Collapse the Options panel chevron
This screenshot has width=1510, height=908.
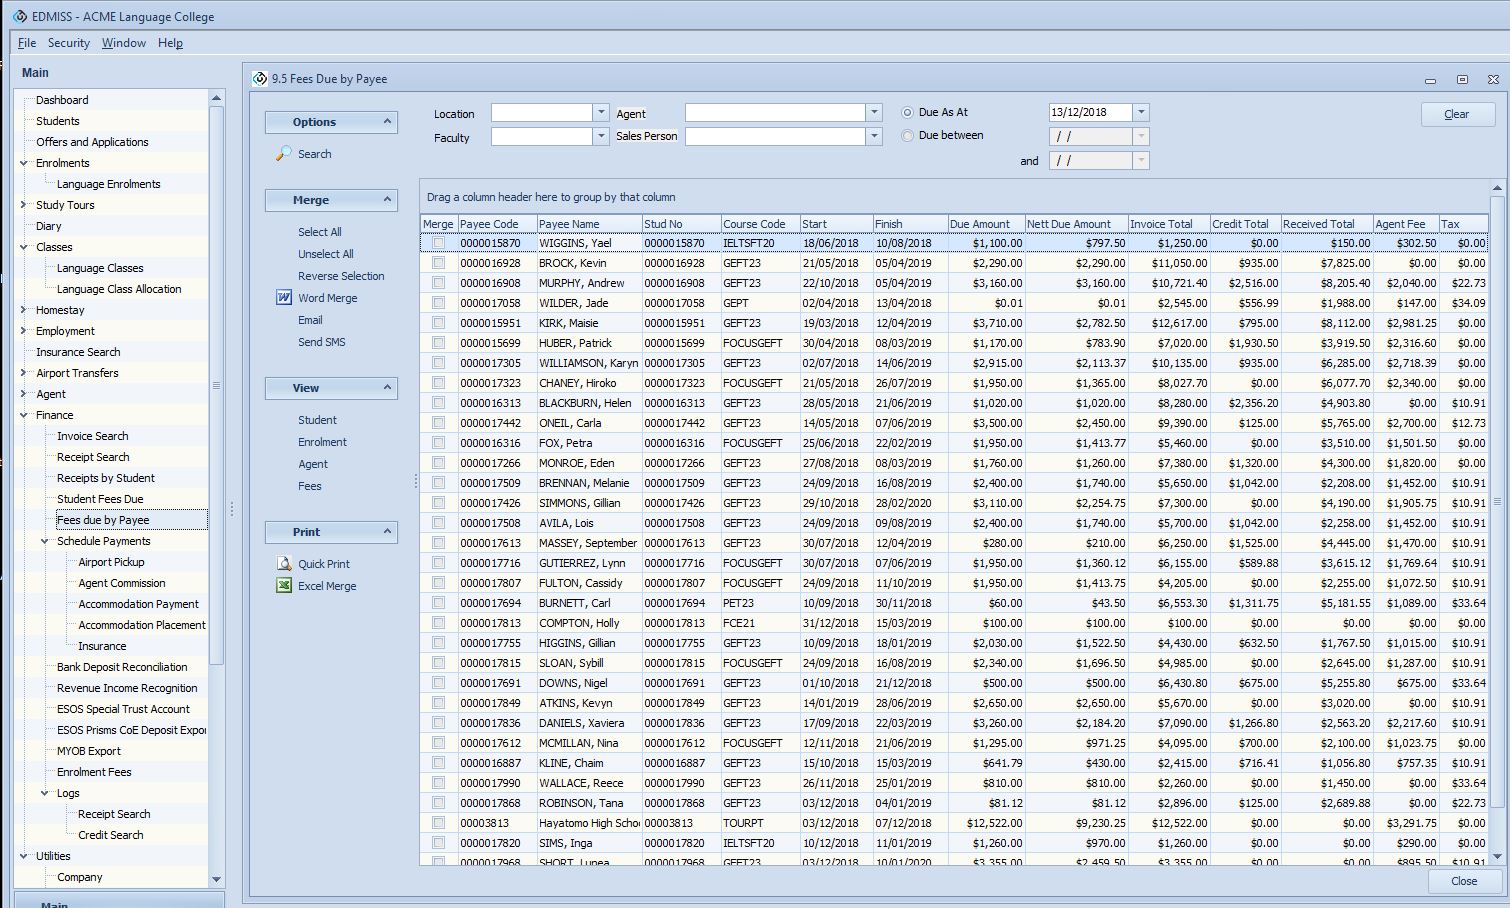click(387, 122)
